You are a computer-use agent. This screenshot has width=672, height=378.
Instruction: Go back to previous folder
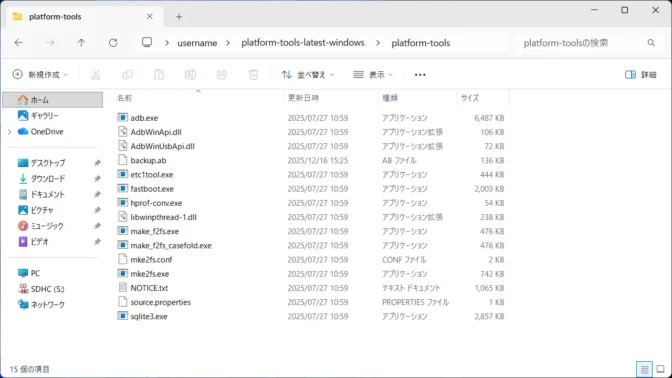coord(18,42)
